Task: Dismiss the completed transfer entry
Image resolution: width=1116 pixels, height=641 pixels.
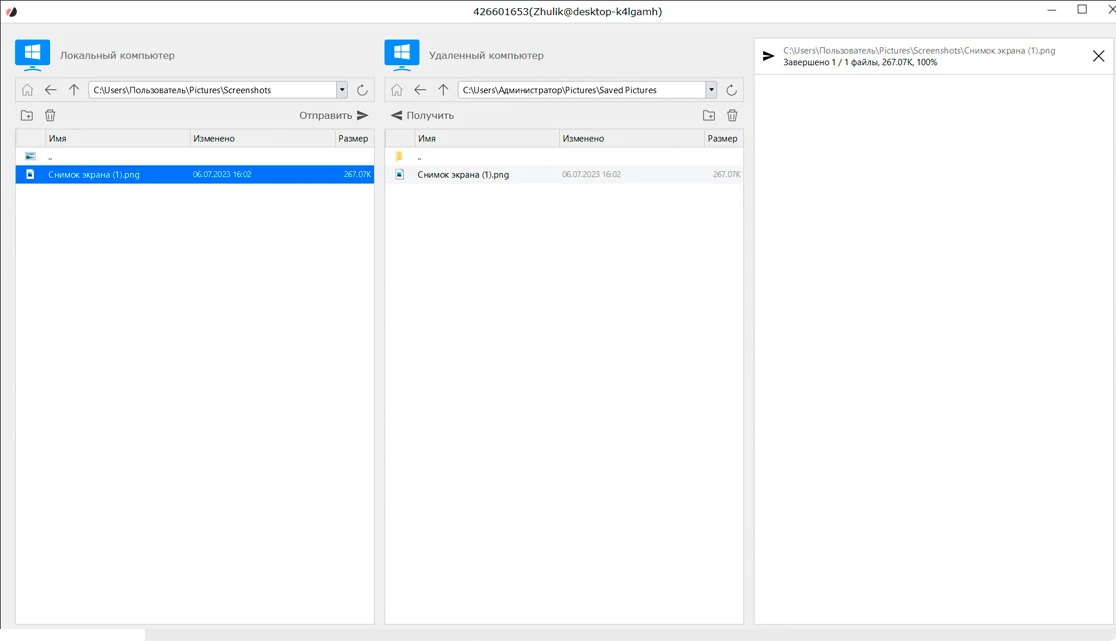Action: (1098, 56)
